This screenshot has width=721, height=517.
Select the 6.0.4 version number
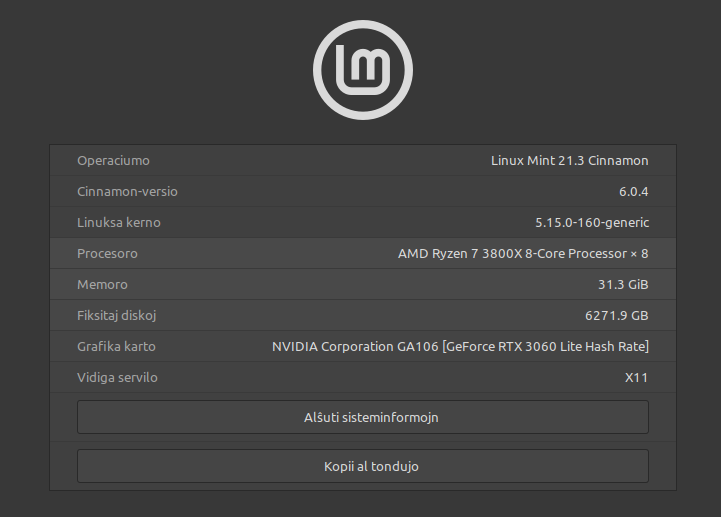(x=633, y=191)
